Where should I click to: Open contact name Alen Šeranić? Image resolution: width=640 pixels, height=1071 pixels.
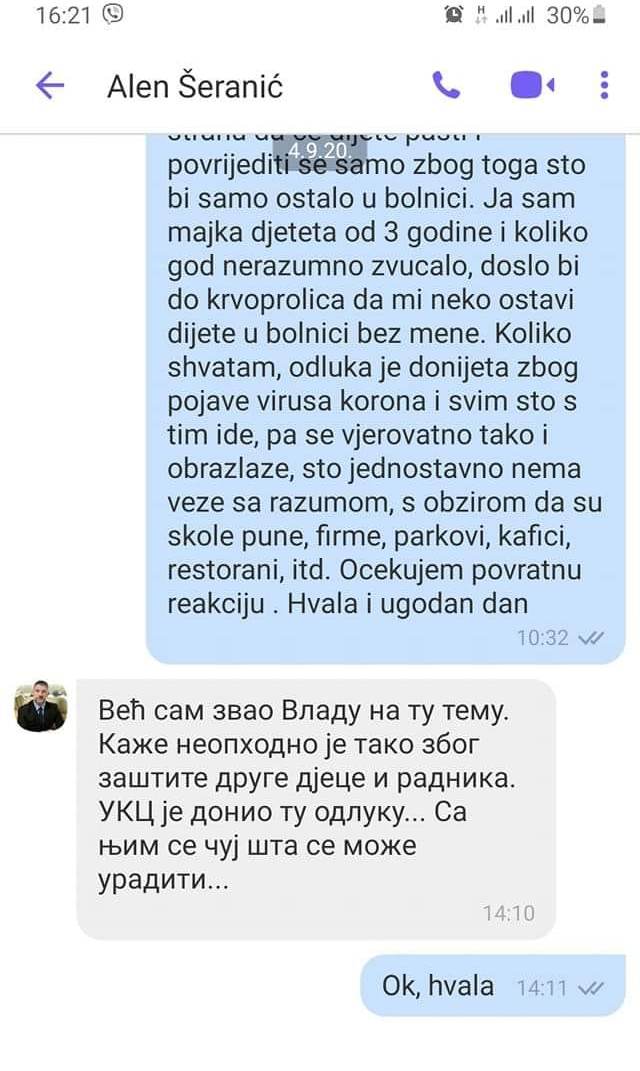pos(195,87)
